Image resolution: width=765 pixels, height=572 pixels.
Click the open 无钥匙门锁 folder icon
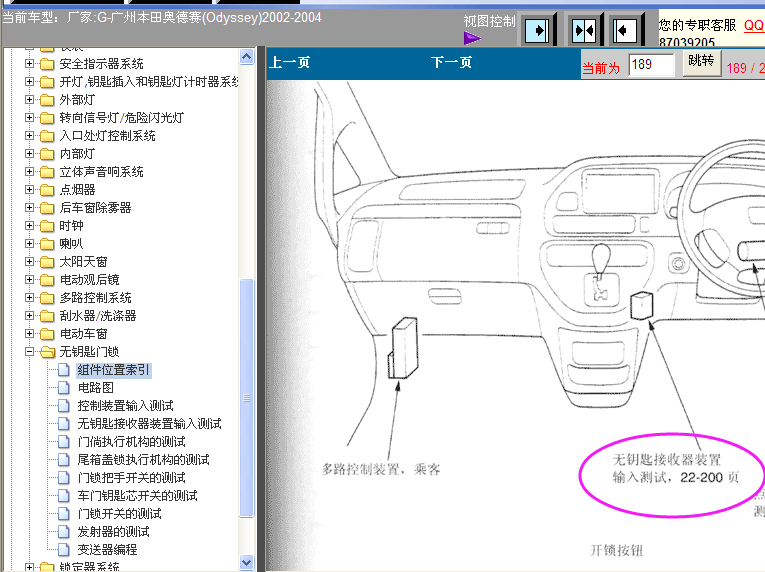coord(47,352)
